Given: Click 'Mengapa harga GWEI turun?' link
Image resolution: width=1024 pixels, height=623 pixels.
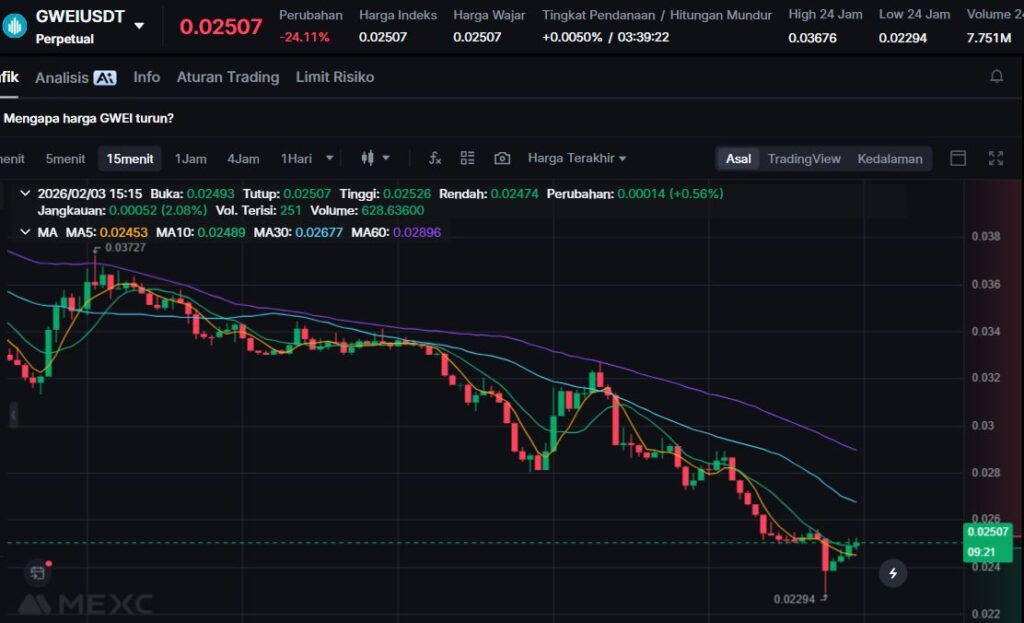Looking at the screenshot, I should [89, 118].
